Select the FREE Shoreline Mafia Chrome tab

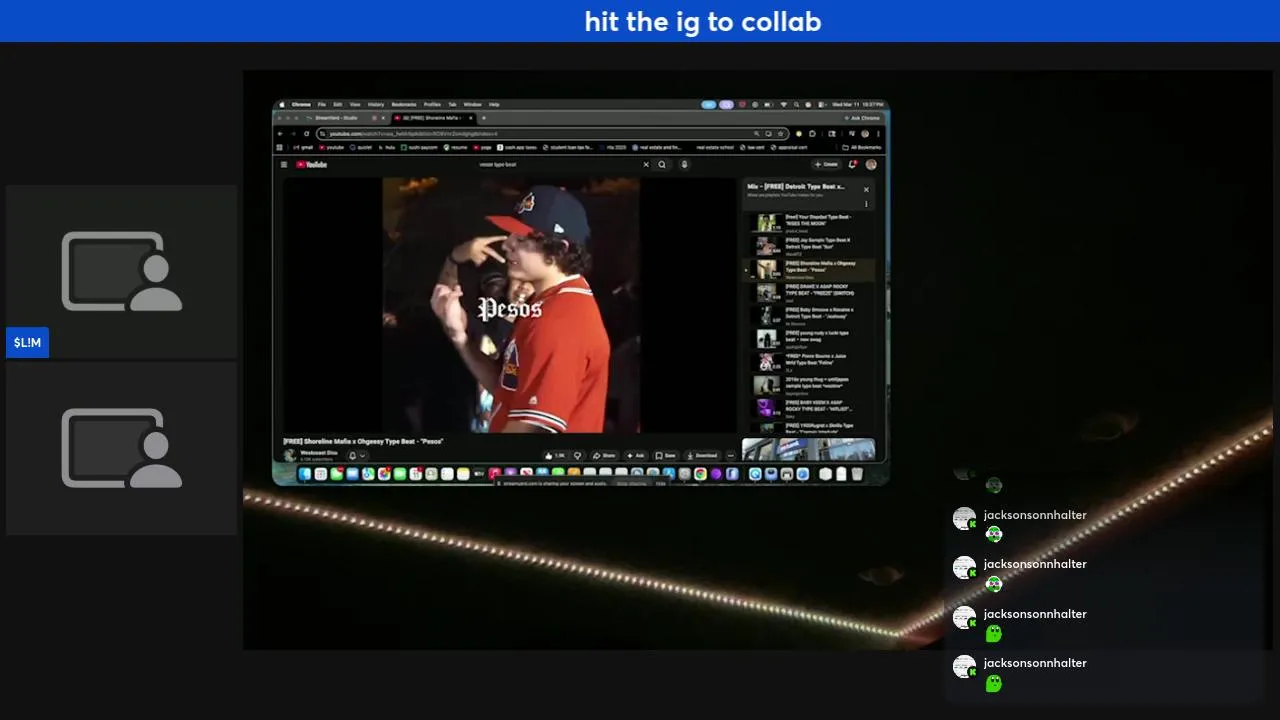[x=433, y=118]
